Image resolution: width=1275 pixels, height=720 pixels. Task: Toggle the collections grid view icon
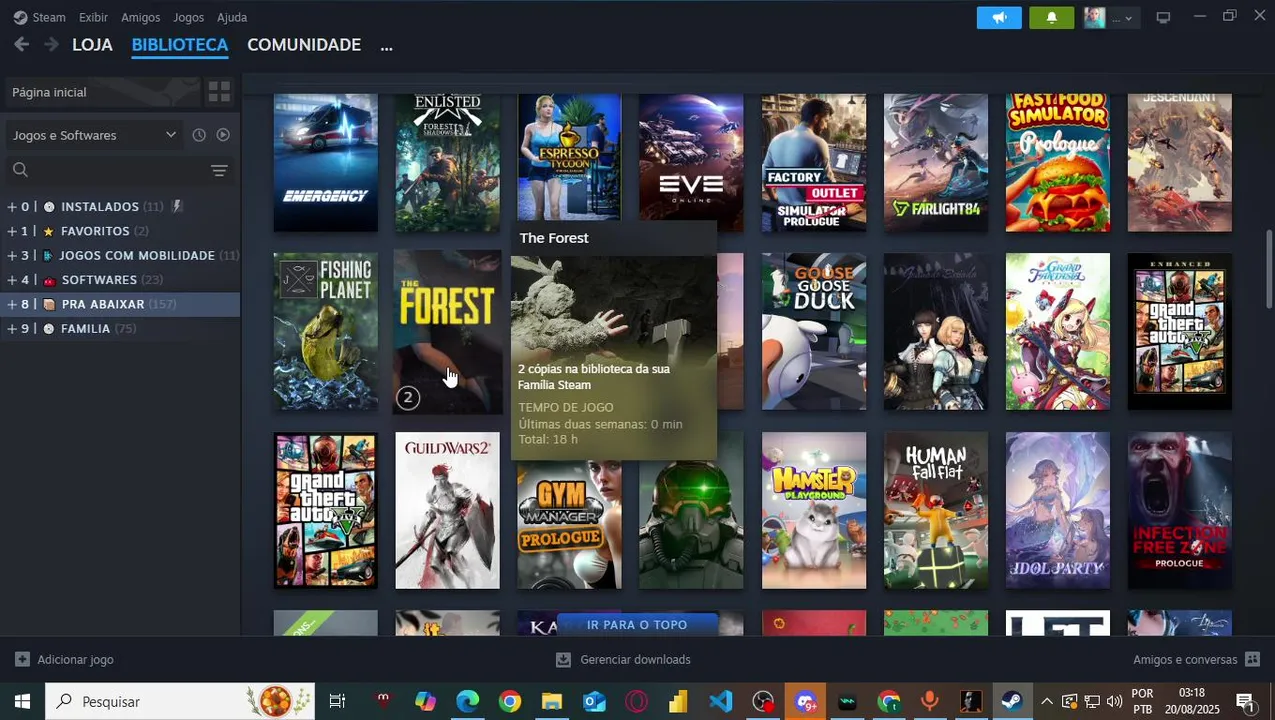219,92
